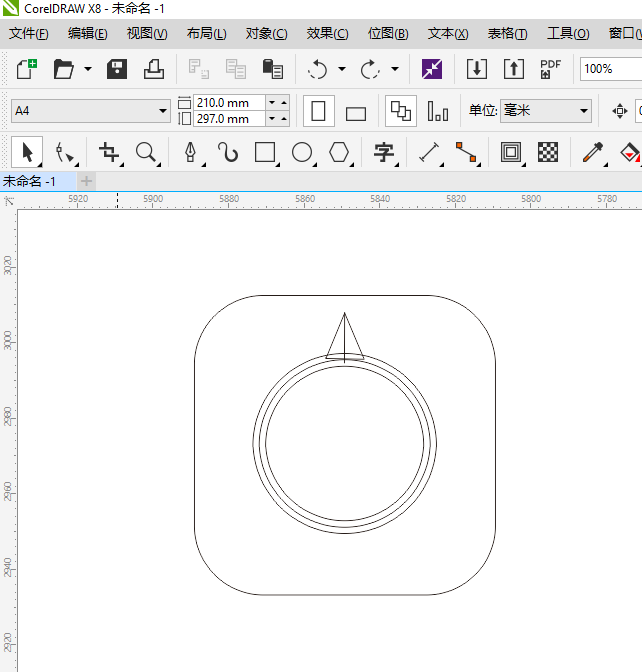
Task: Select the Polygon tool
Action: tap(340, 152)
